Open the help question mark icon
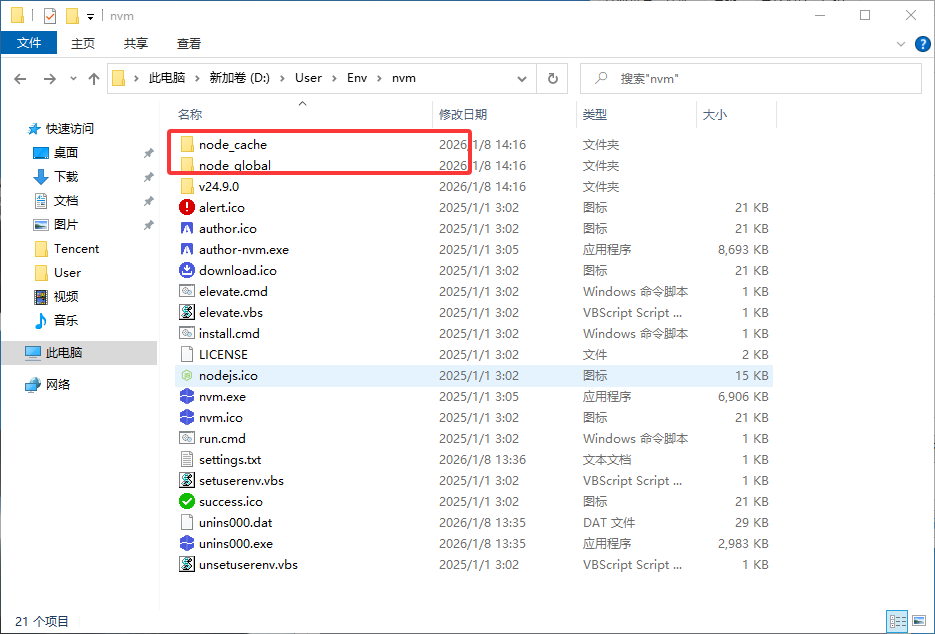Image resolution: width=935 pixels, height=634 pixels. (x=923, y=44)
